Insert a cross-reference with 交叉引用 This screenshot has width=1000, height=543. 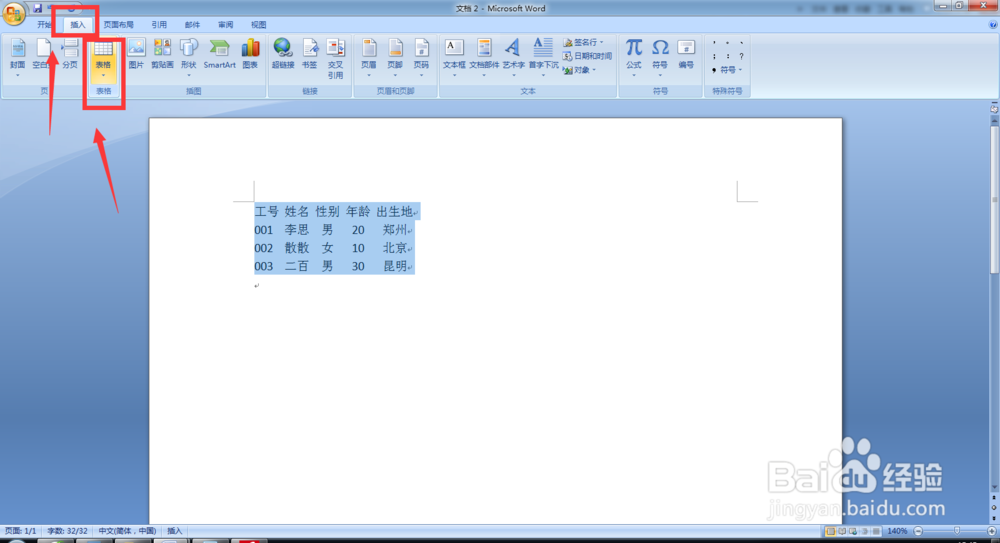point(335,59)
